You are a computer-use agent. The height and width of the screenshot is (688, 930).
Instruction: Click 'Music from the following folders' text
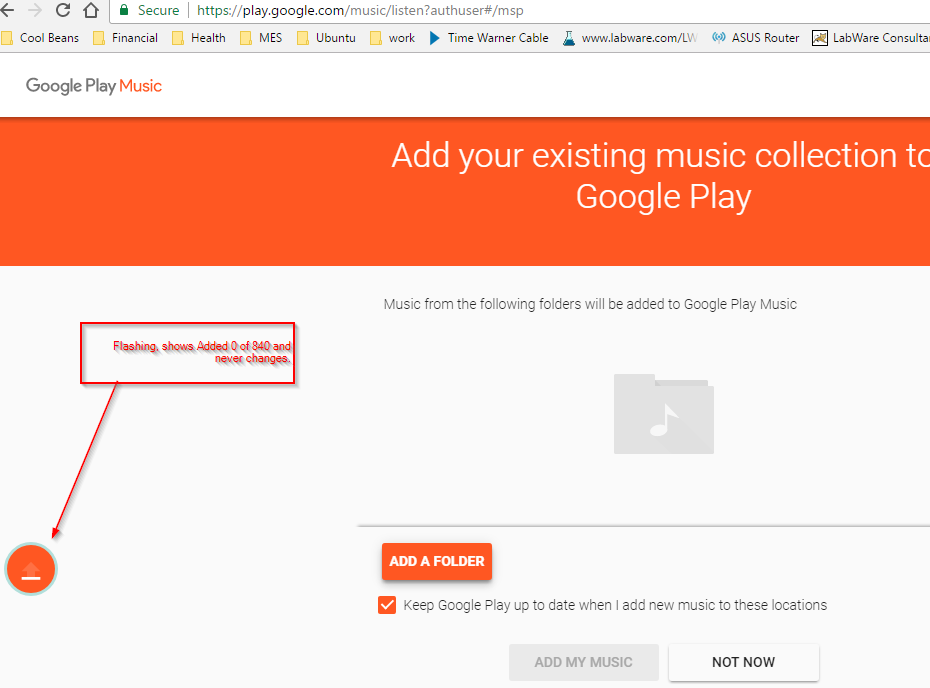click(x=590, y=304)
